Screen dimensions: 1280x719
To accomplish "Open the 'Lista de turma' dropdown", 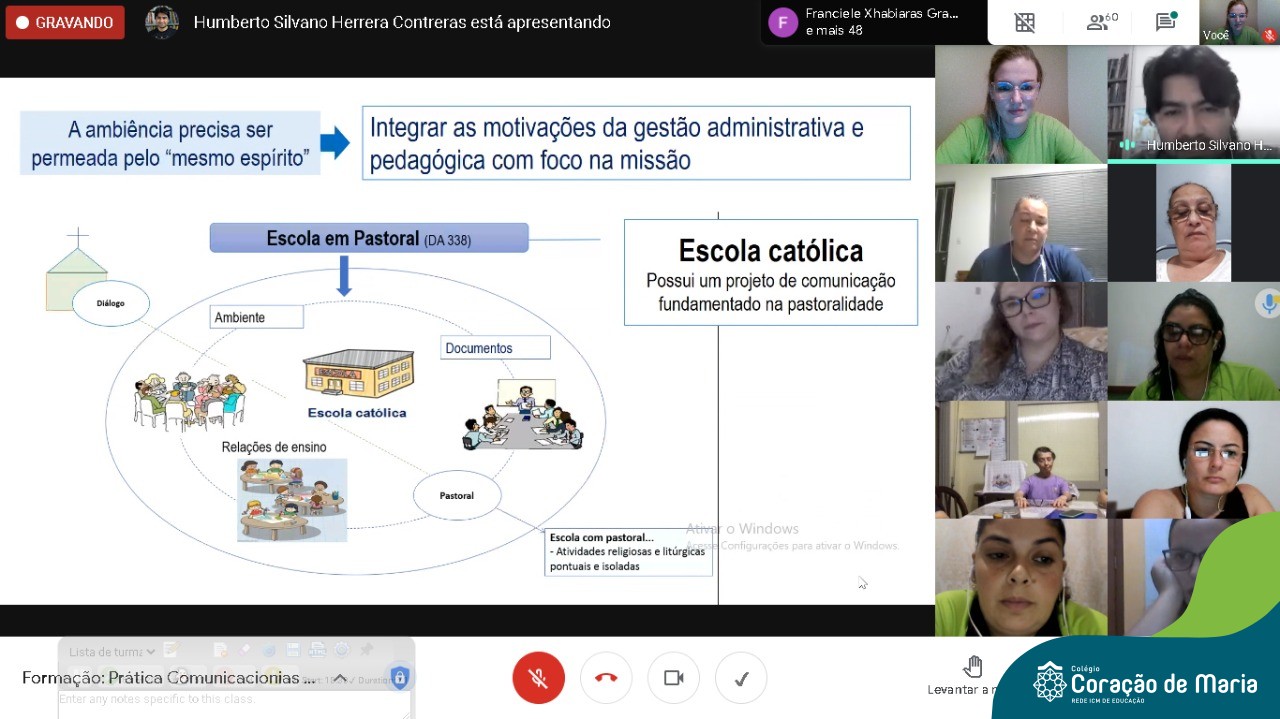I will click(112, 652).
